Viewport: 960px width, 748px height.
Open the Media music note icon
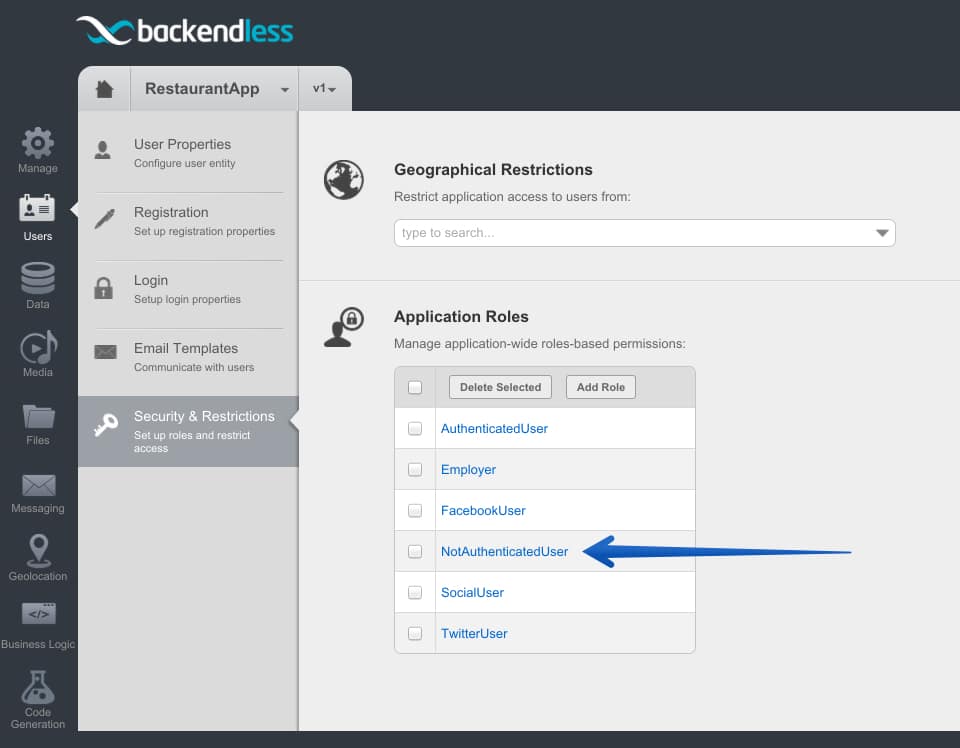click(x=39, y=347)
